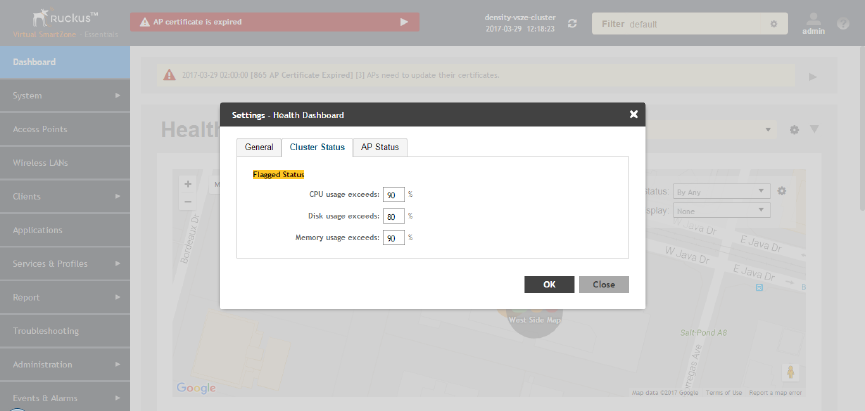
Task: Switch to the General tab
Action: [259, 147]
